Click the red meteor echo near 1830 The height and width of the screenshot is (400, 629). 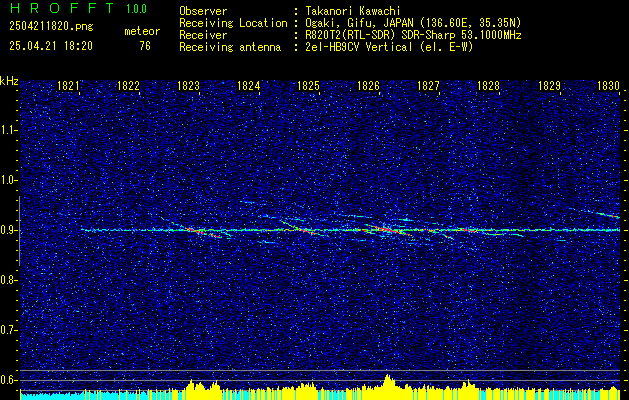tap(610, 215)
